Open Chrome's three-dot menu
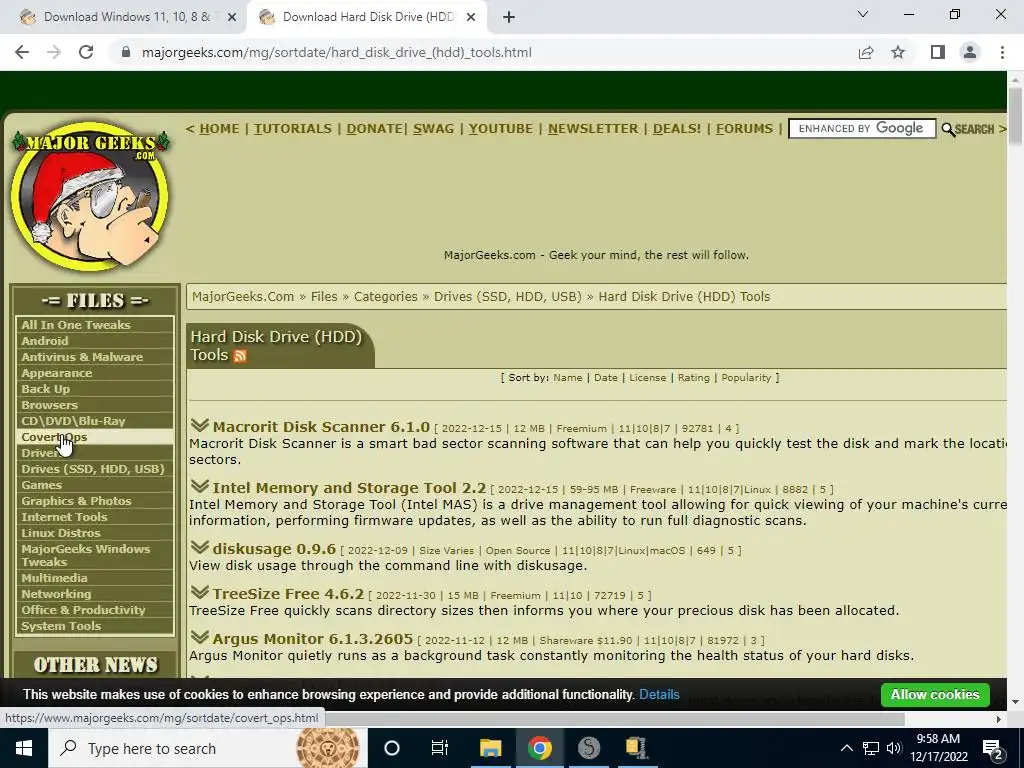 click(x=1002, y=52)
